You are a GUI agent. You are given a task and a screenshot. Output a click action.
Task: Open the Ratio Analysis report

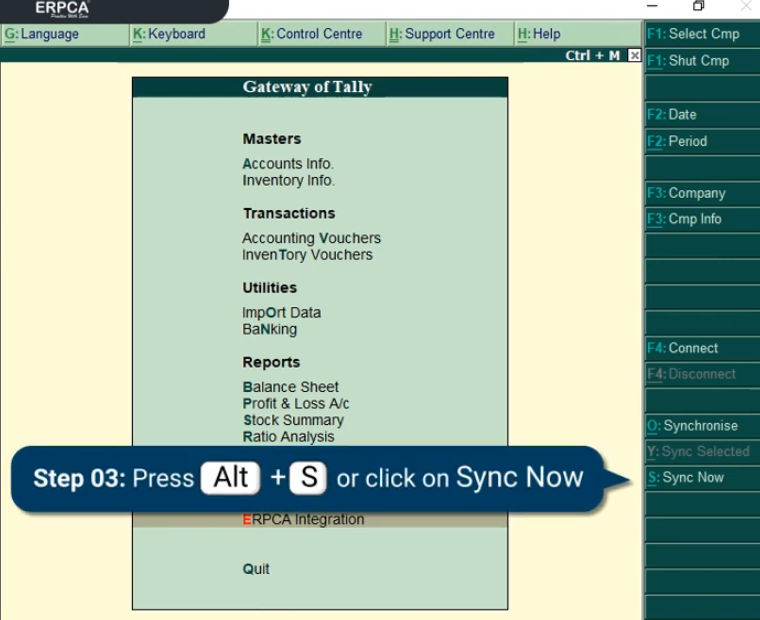coord(288,436)
